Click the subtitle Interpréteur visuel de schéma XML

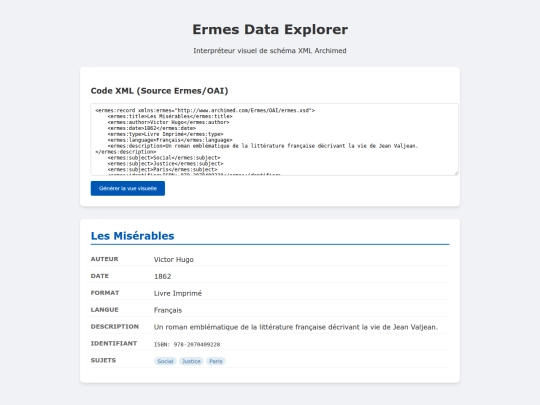(x=270, y=51)
